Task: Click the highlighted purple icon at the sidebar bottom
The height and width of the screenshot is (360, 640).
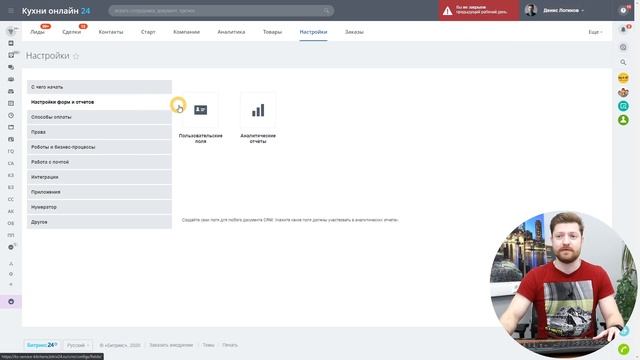Action: [x=11, y=302]
